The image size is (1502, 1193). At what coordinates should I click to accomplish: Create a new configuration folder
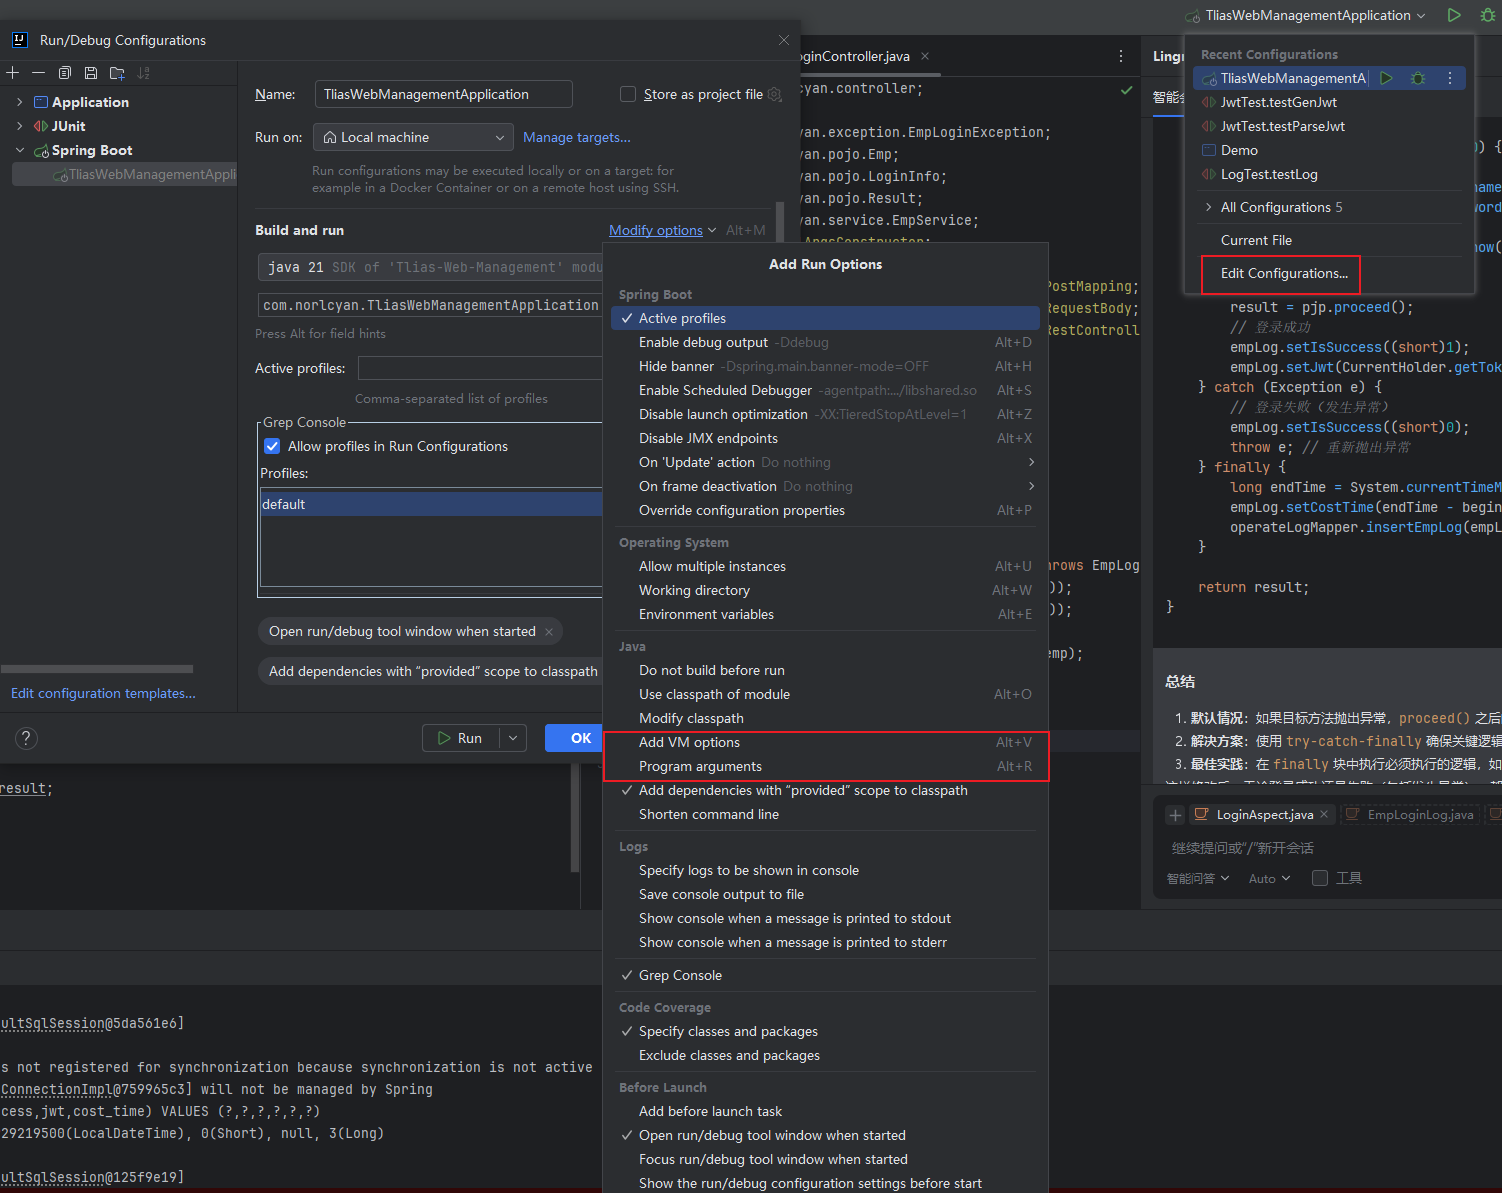coord(117,73)
